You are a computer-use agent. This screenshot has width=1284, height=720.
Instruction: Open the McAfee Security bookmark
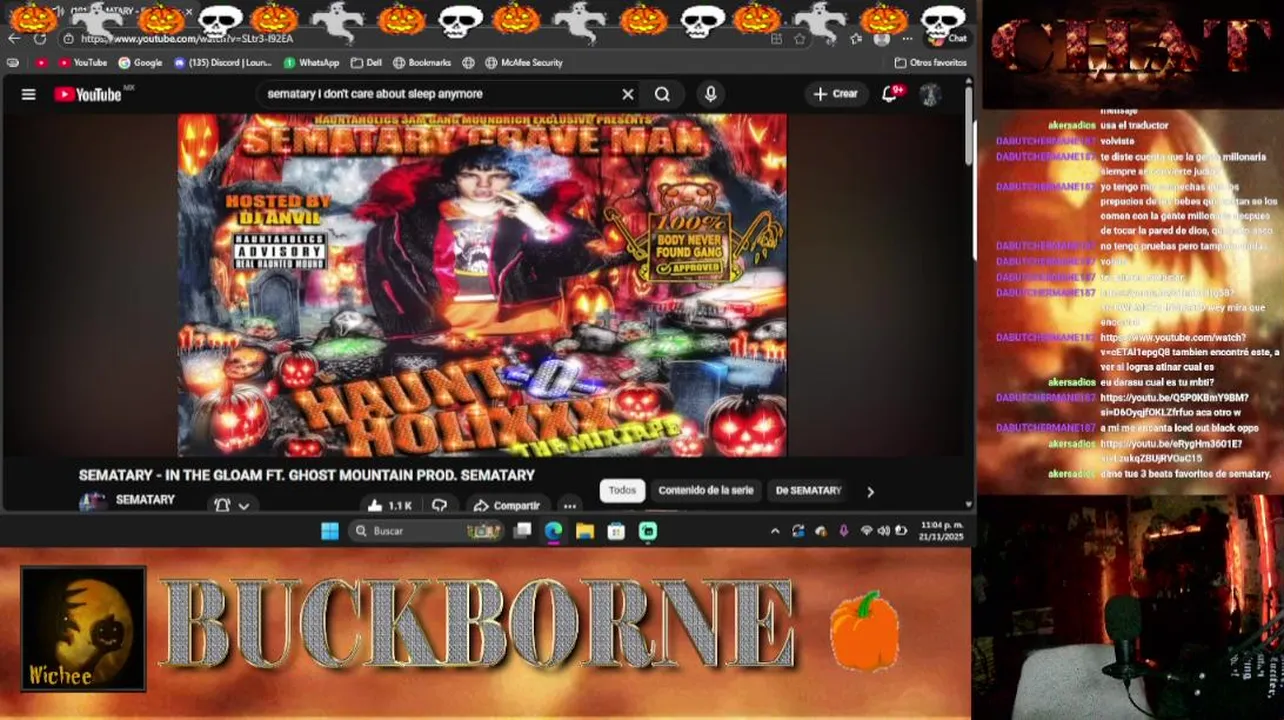[524, 62]
